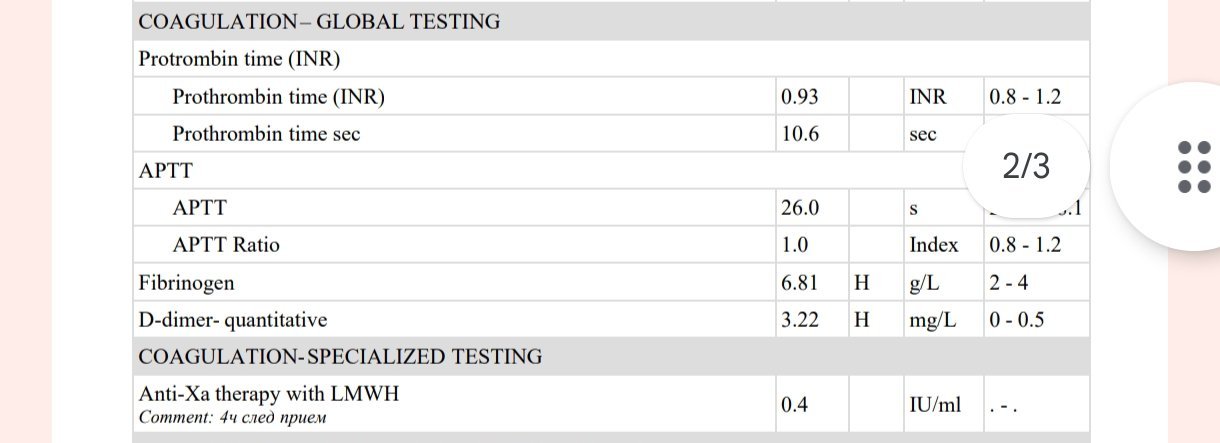Click the Index unit for APTT Ratio
1220x443 pixels.
coord(933,245)
